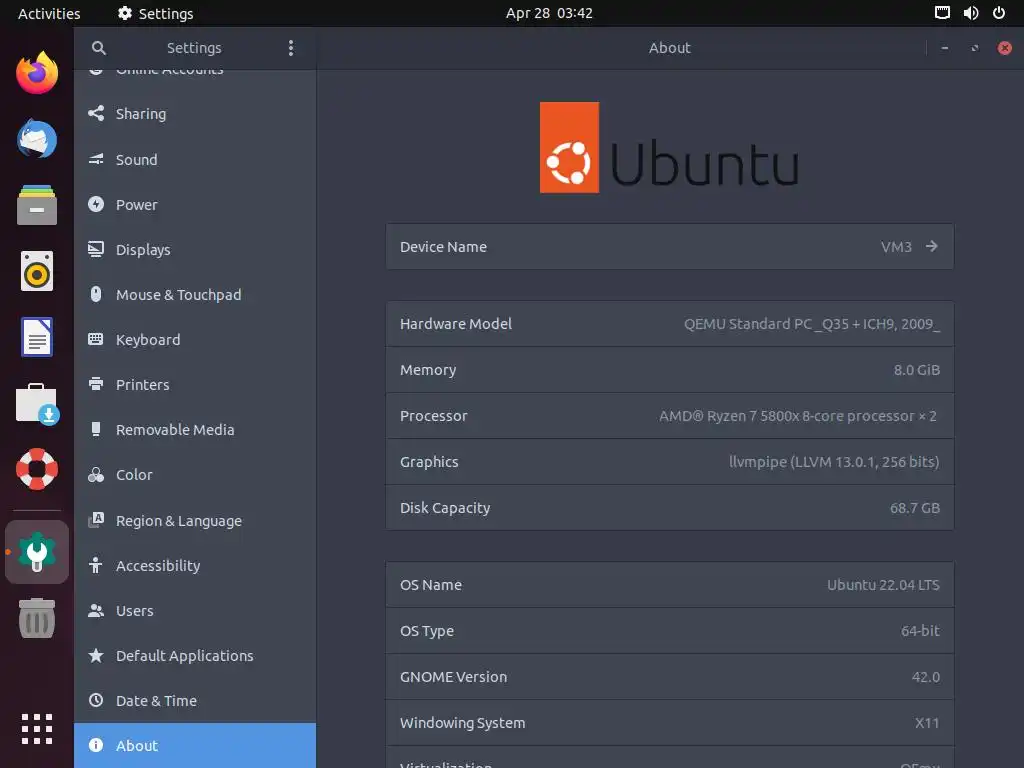This screenshot has width=1024, height=768.
Task: Show Applications grid in the dock
Action: pyautogui.click(x=37, y=729)
